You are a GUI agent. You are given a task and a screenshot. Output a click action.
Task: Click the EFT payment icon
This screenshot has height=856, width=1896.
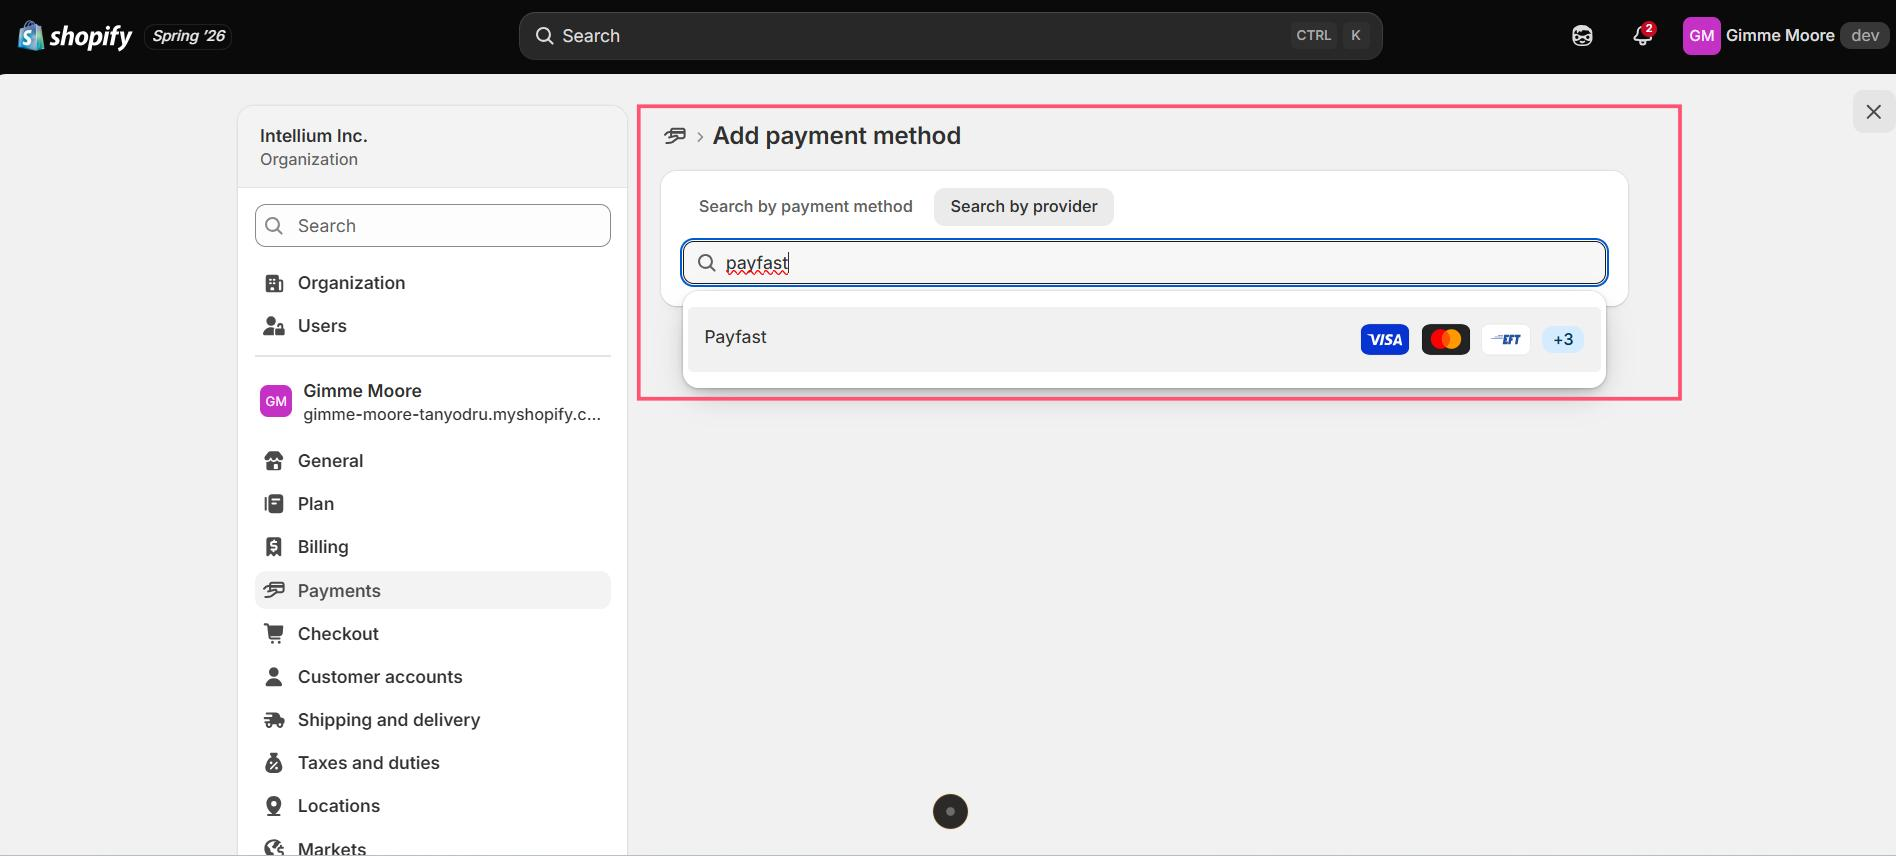tap(1506, 340)
